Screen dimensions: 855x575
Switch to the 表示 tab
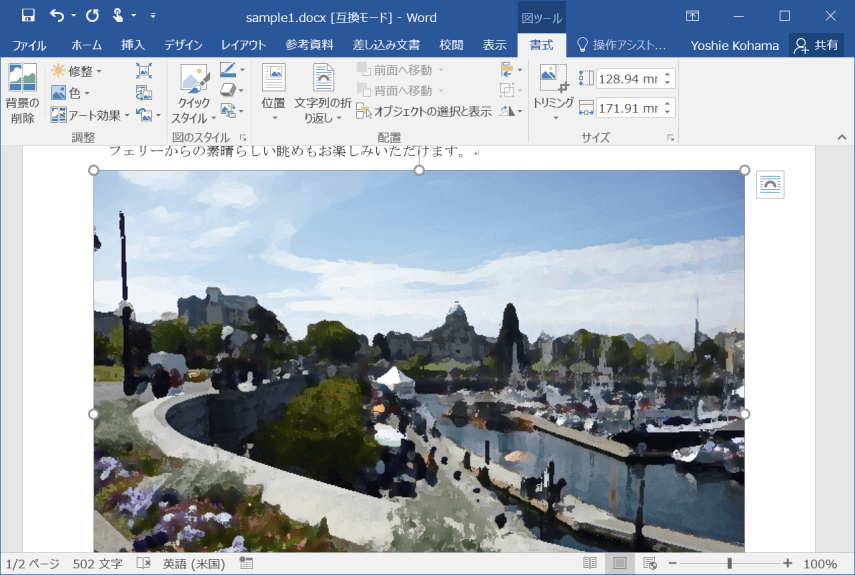[494, 45]
